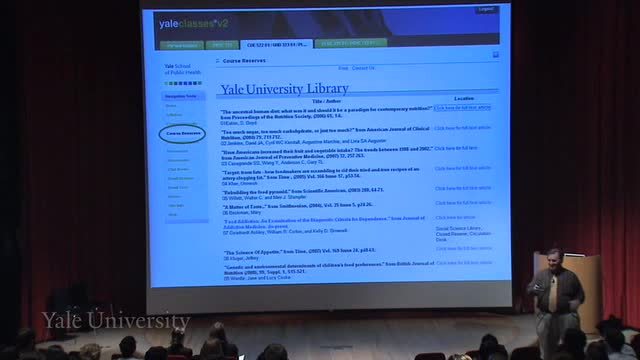The height and width of the screenshot is (360, 640).
Task: Open full text for "A Matter of Taste"
Action: coord(464,203)
